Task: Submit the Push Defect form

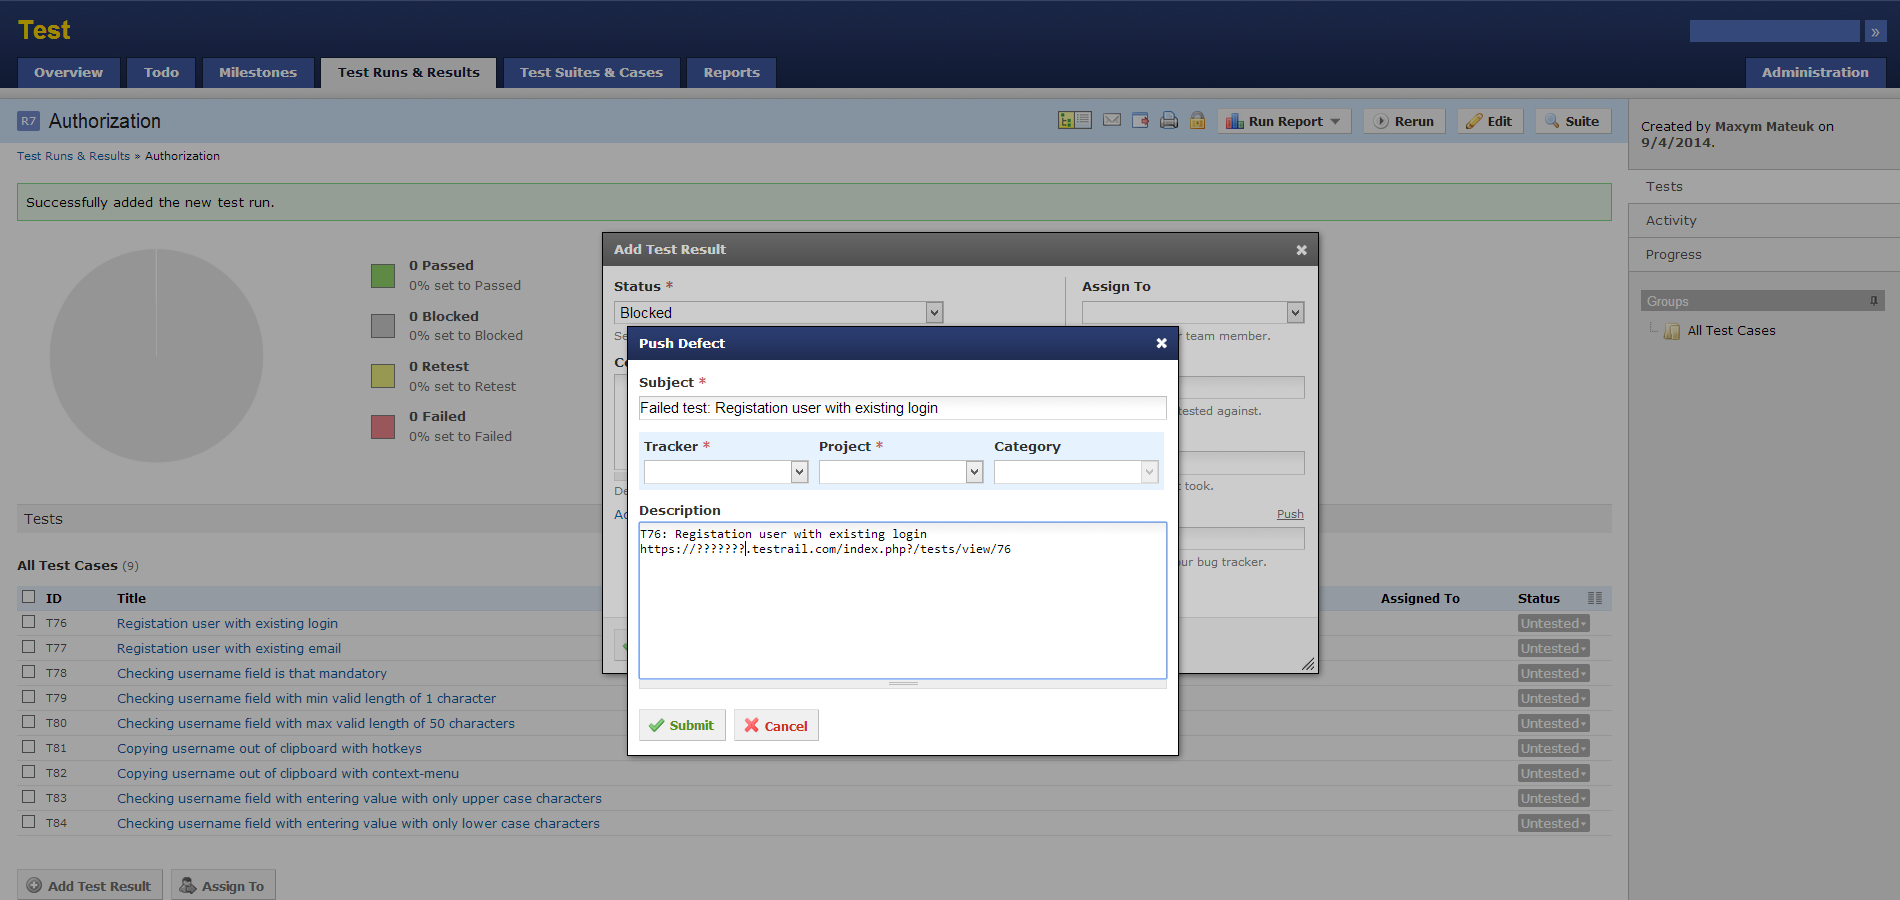Action: 682,725
